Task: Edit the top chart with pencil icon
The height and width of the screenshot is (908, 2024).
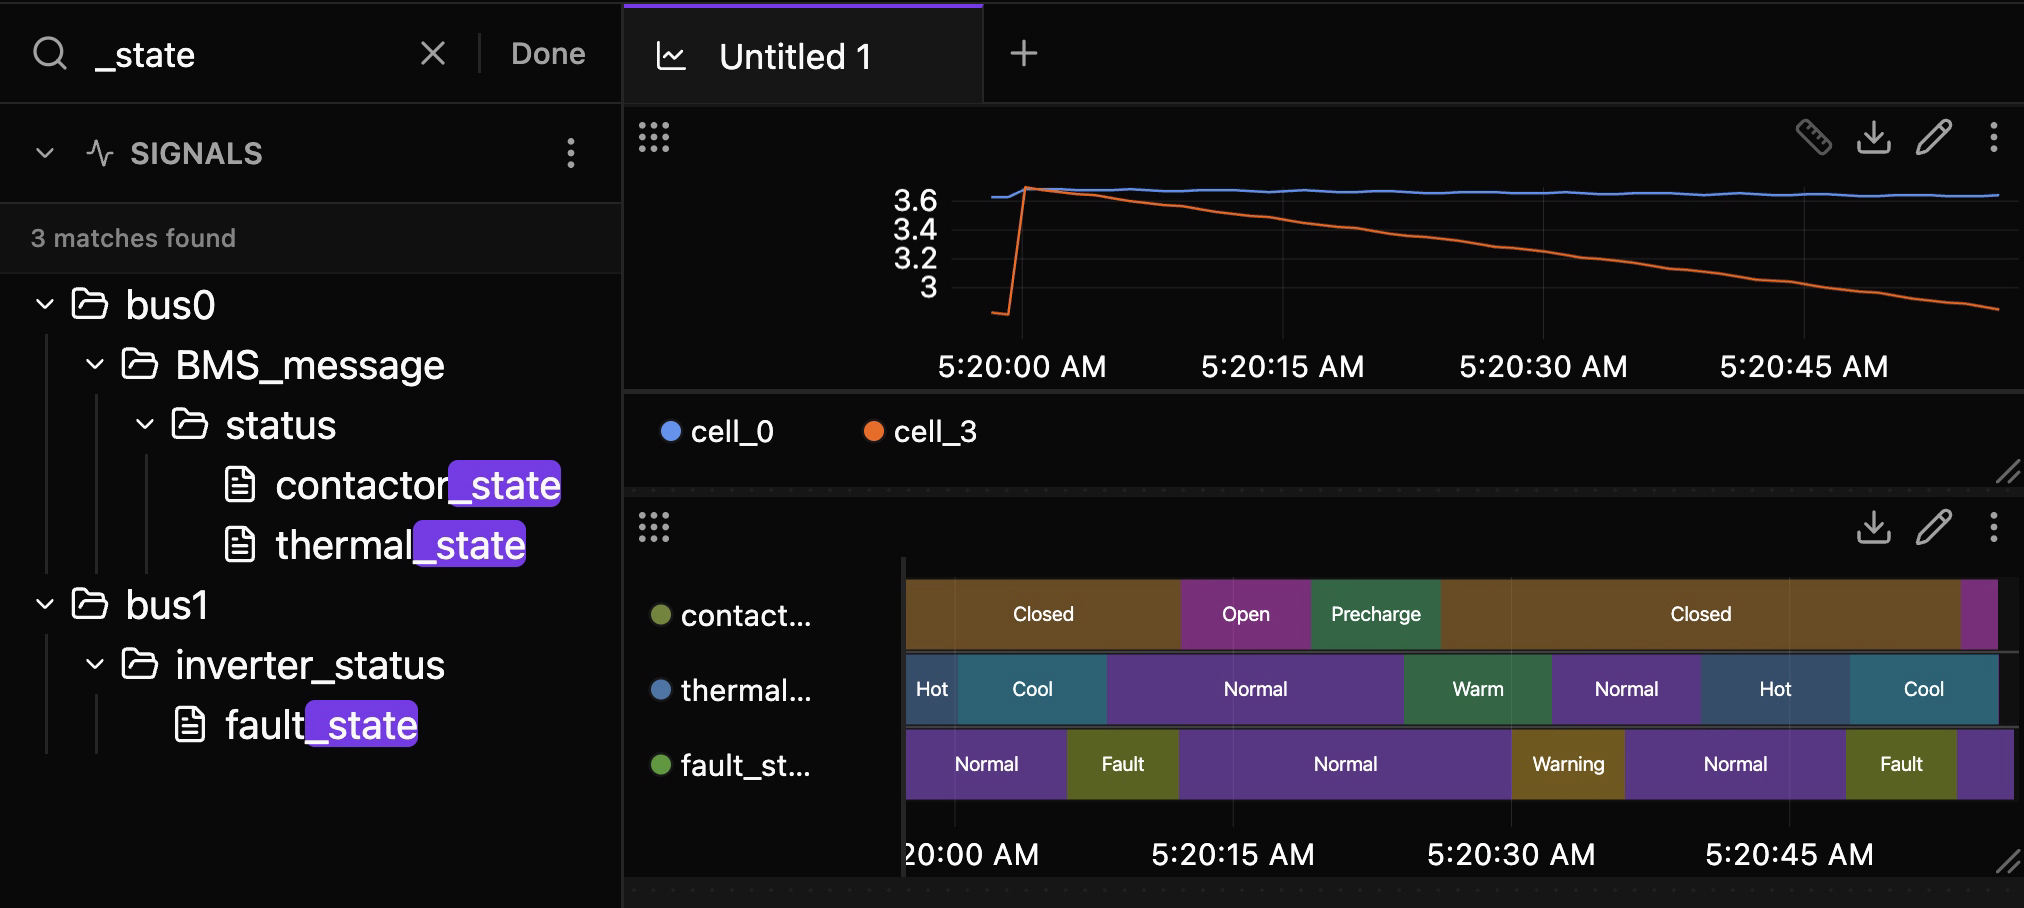Action: coord(1933,137)
